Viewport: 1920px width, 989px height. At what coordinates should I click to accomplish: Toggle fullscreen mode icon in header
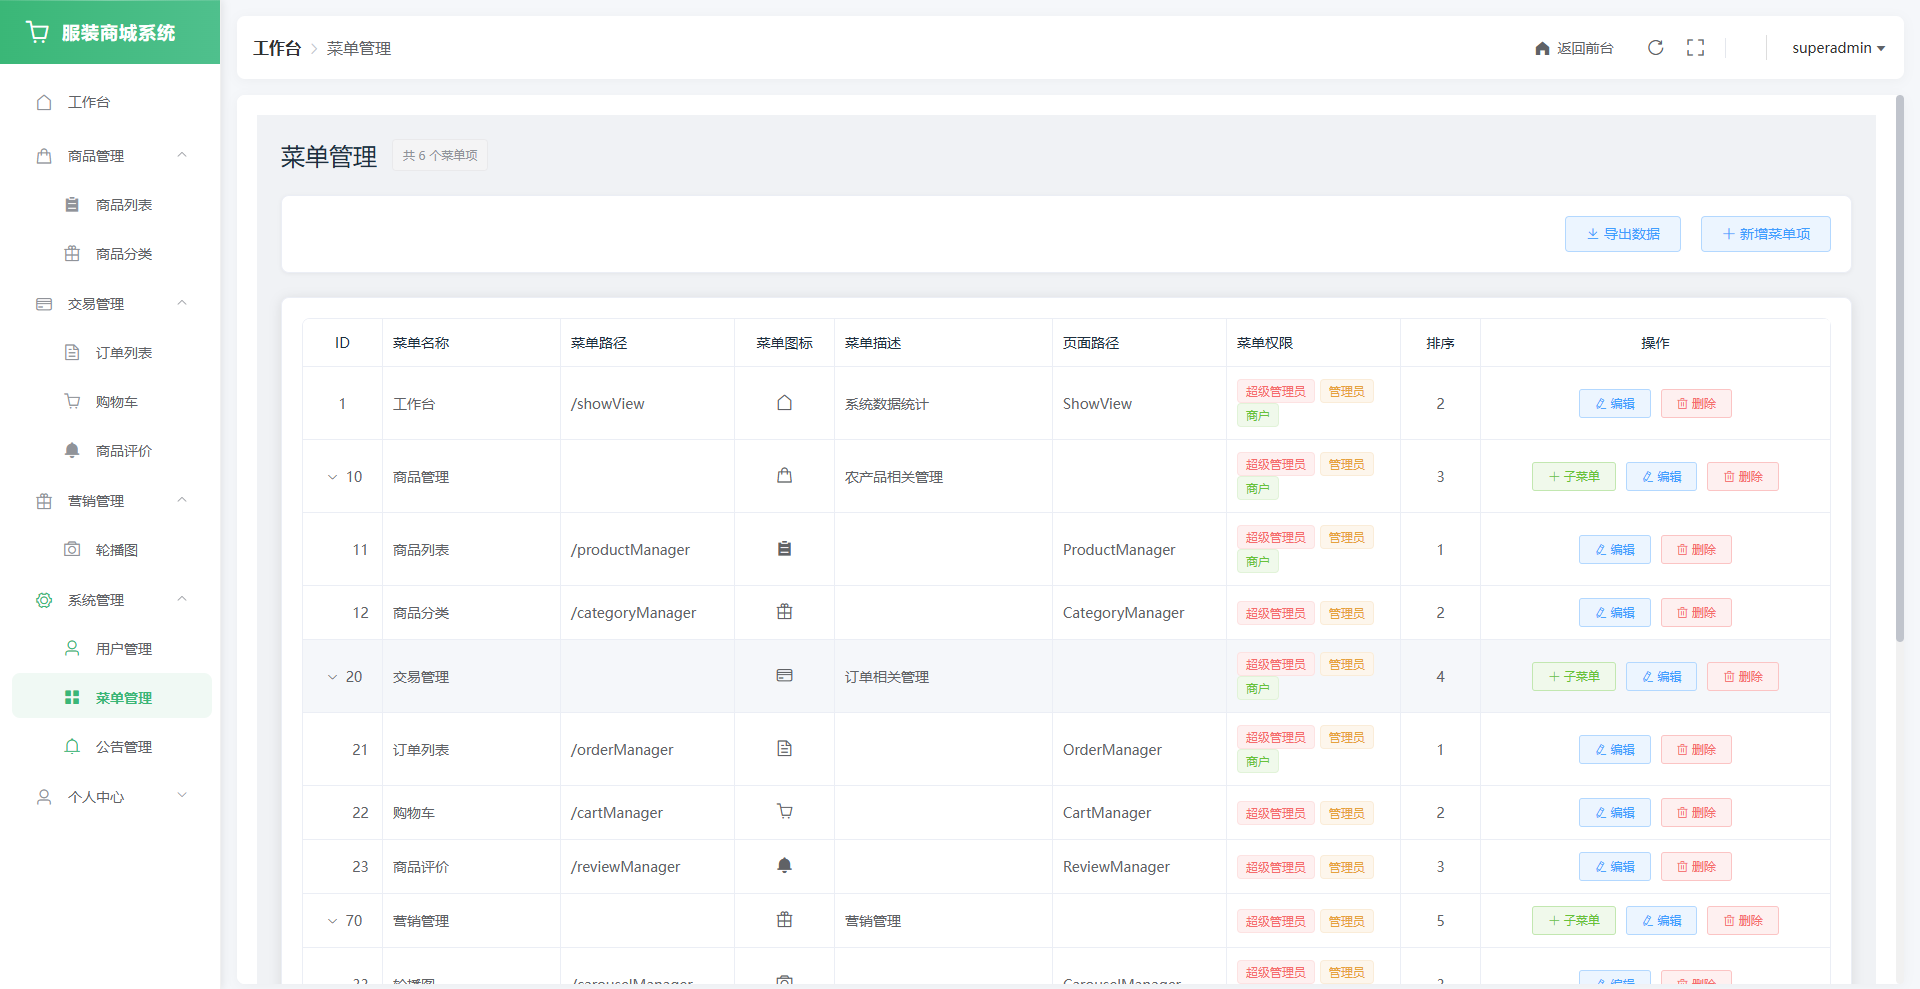(x=1695, y=48)
